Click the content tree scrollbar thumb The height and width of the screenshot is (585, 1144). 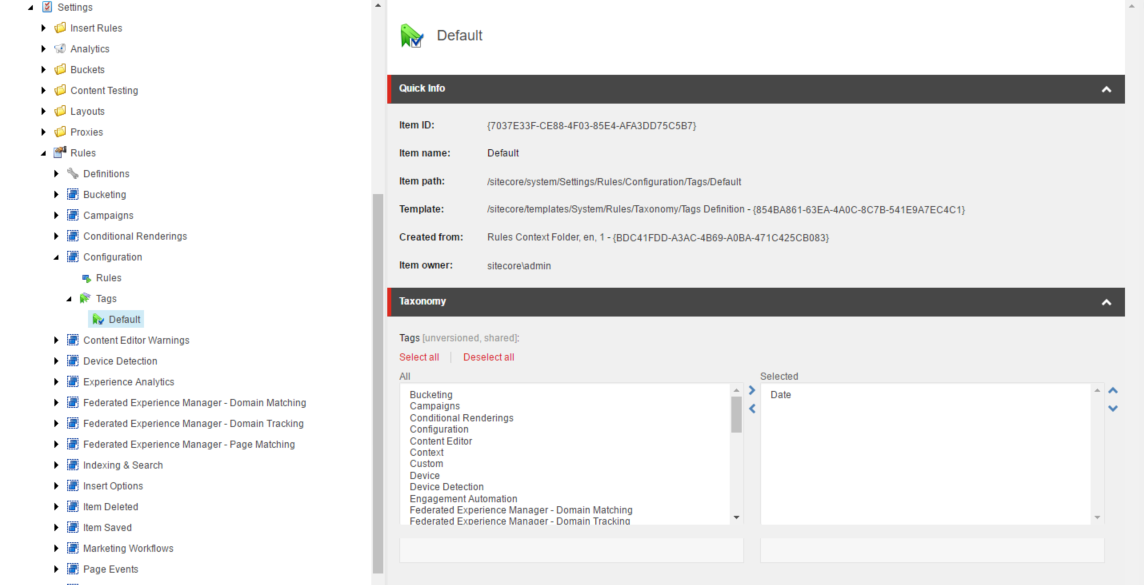coord(378,383)
